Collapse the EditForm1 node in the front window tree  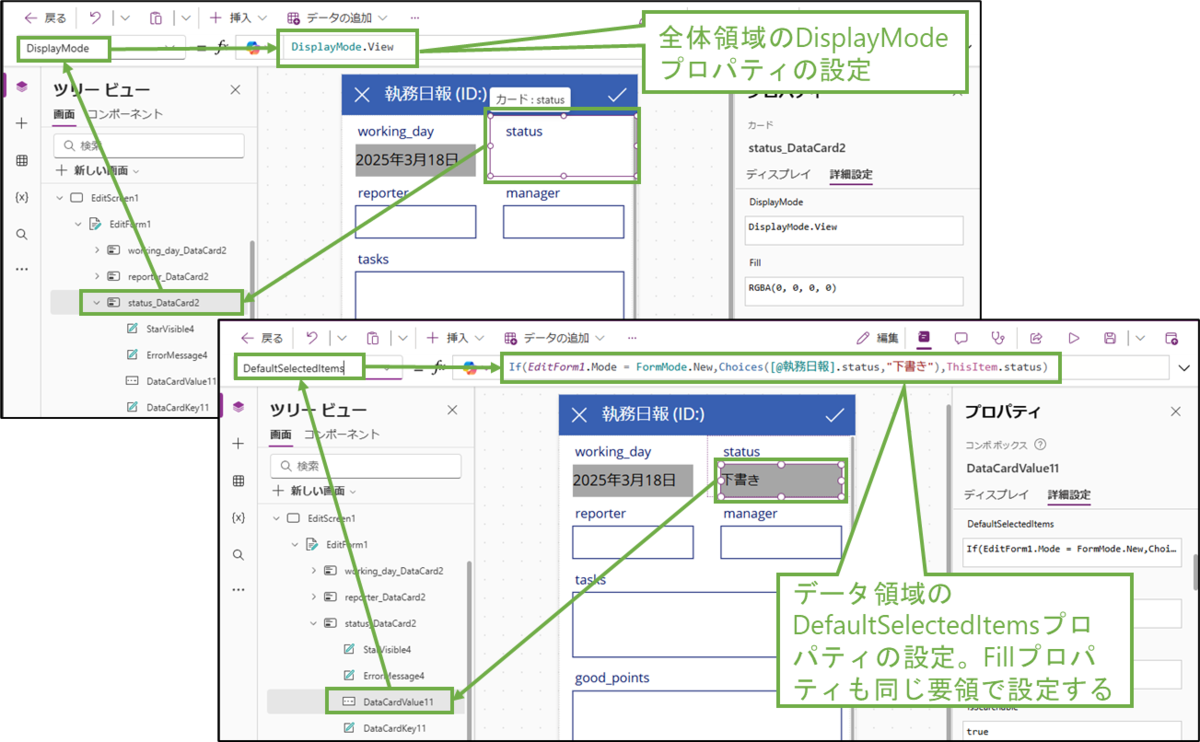(295, 544)
